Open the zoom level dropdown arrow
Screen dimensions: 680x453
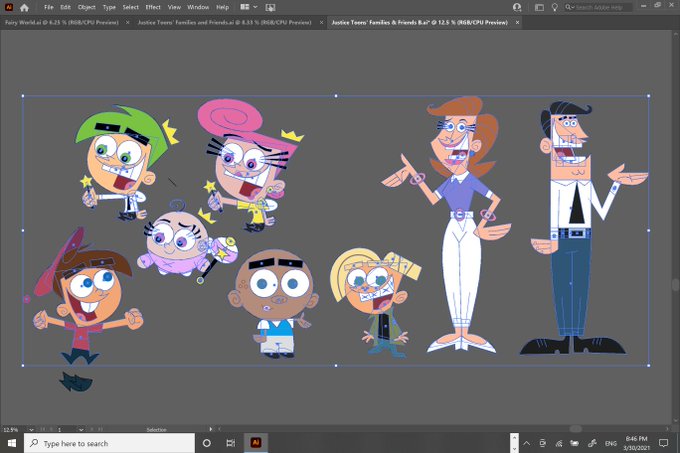tap(31, 429)
